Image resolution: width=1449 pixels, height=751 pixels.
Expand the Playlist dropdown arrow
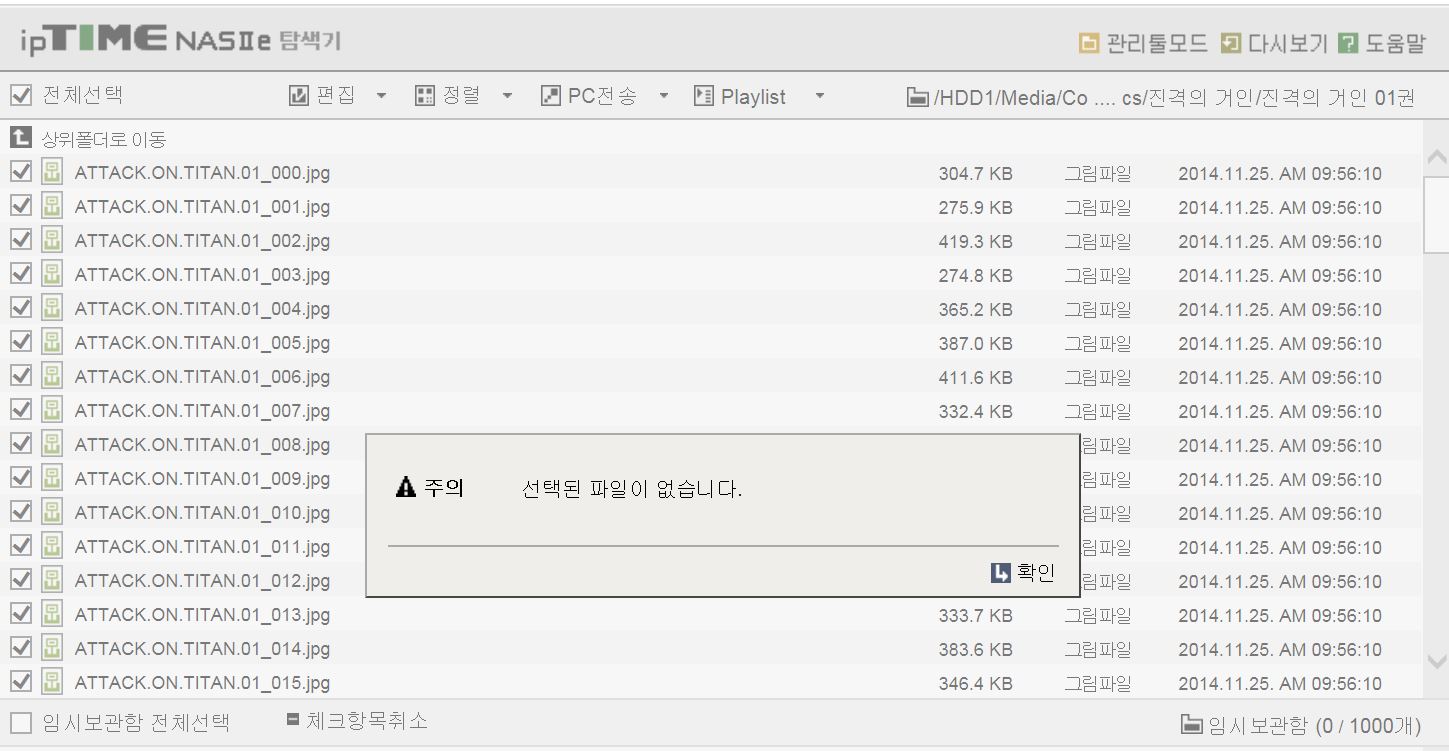tap(820, 96)
